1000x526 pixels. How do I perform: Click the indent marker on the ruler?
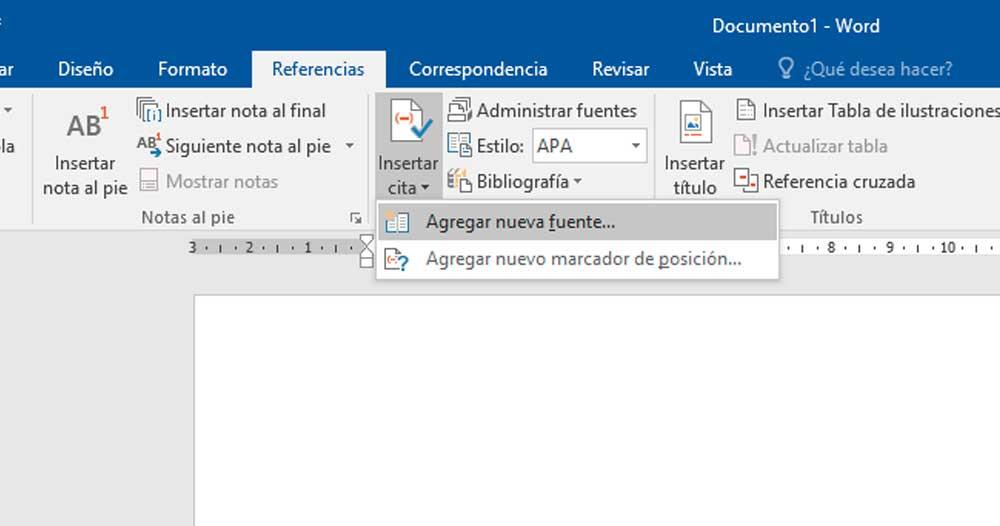(x=367, y=251)
